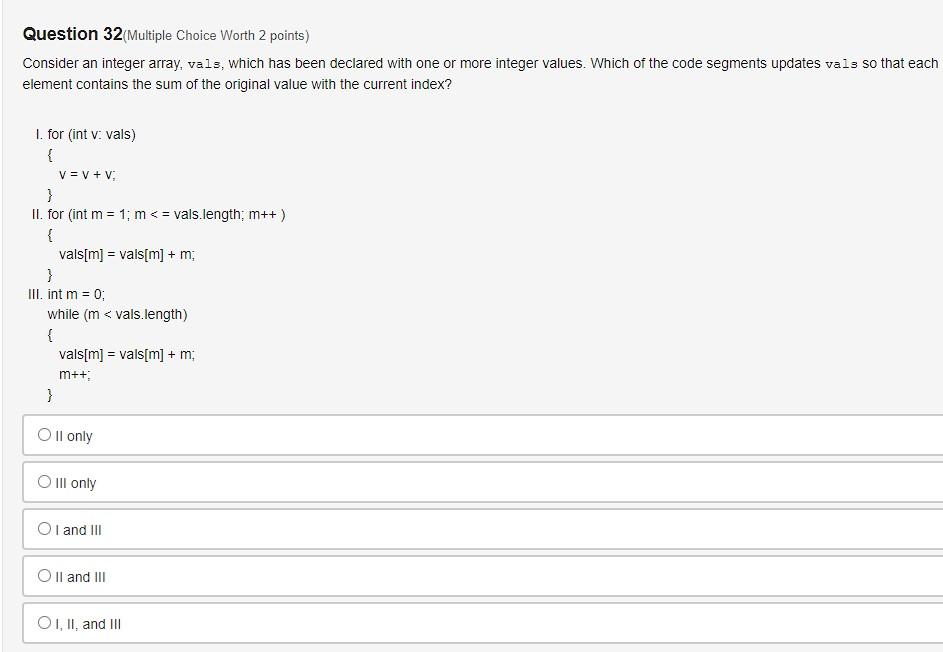Select the "II and III" radio button
The width and height of the screenshot is (943, 652).
44,575
